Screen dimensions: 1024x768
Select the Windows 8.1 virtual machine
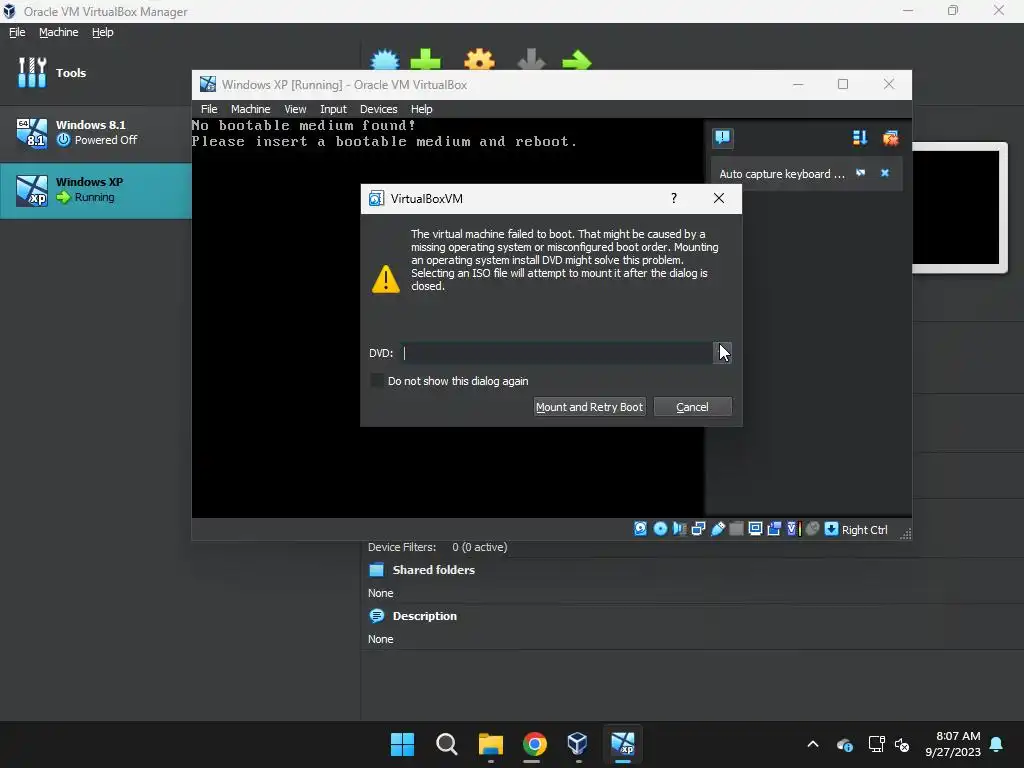tap(95, 133)
